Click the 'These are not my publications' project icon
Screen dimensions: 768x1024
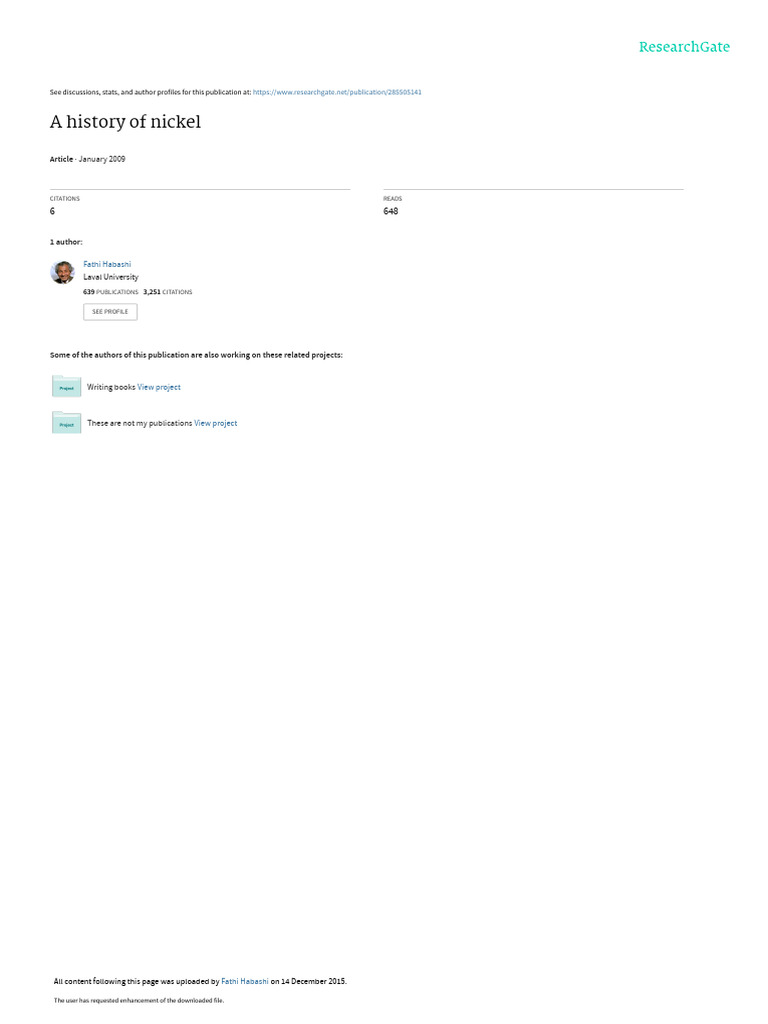pos(66,423)
